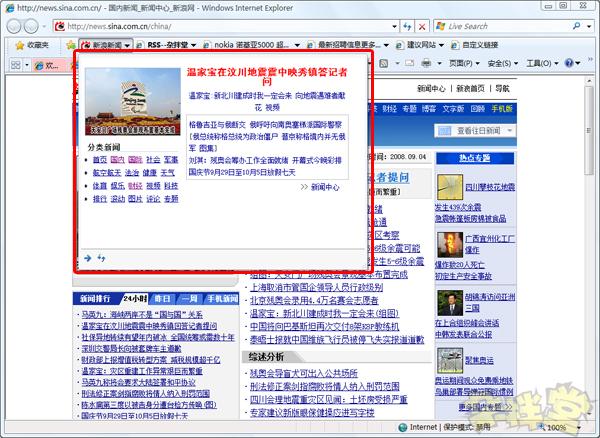The width and height of the screenshot is (600, 438).
Task: Click 新闻中心 link at the page top
Action: click(x=431, y=88)
